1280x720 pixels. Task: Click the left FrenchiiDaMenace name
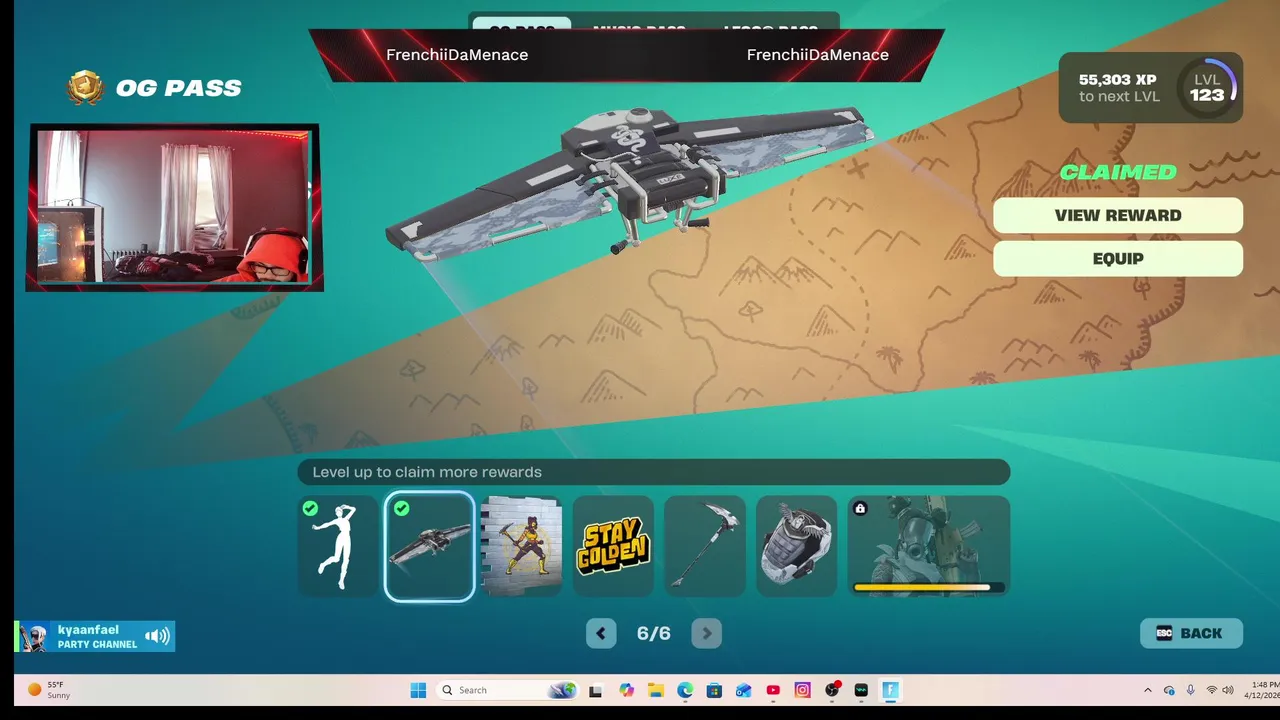point(457,55)
